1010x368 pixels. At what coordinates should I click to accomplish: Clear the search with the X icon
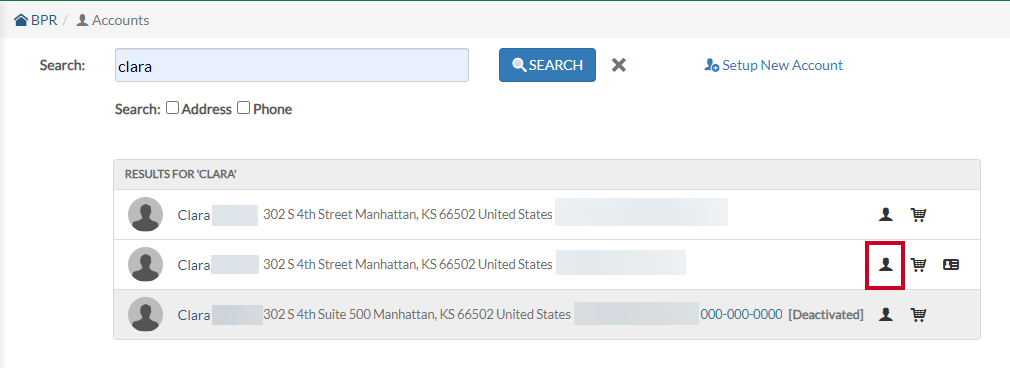click(618, 65)
